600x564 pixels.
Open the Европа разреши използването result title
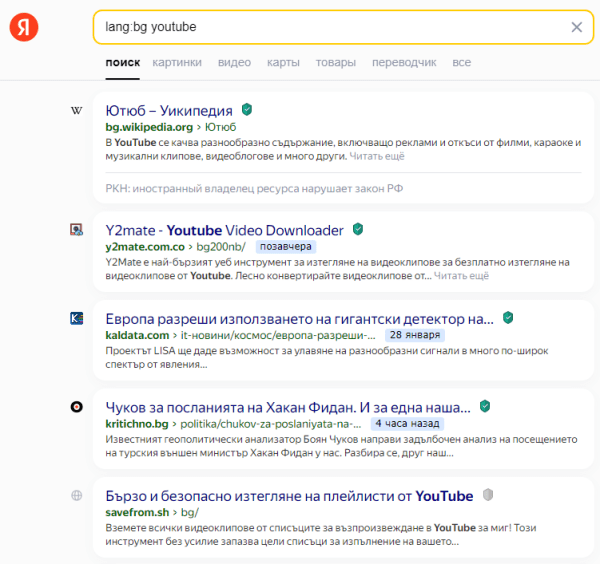299,319
